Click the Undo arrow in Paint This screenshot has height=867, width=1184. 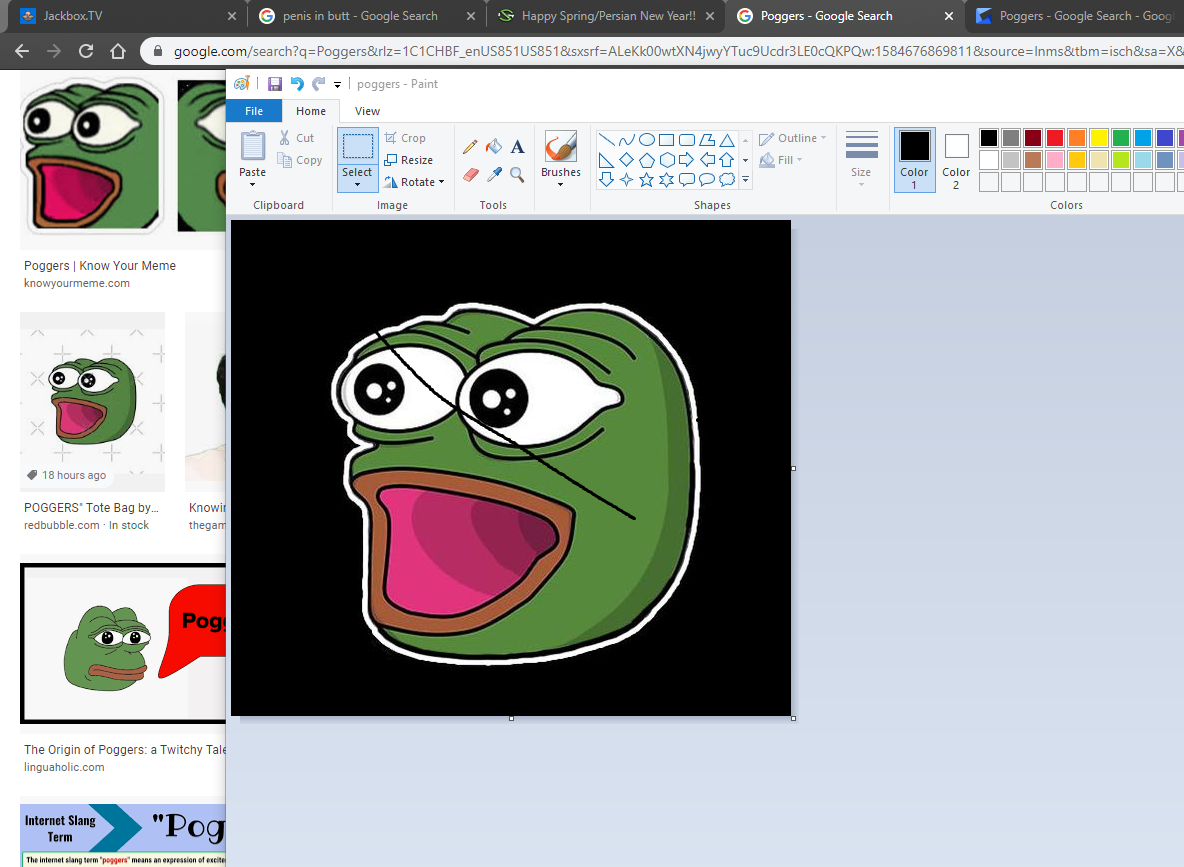297,84
